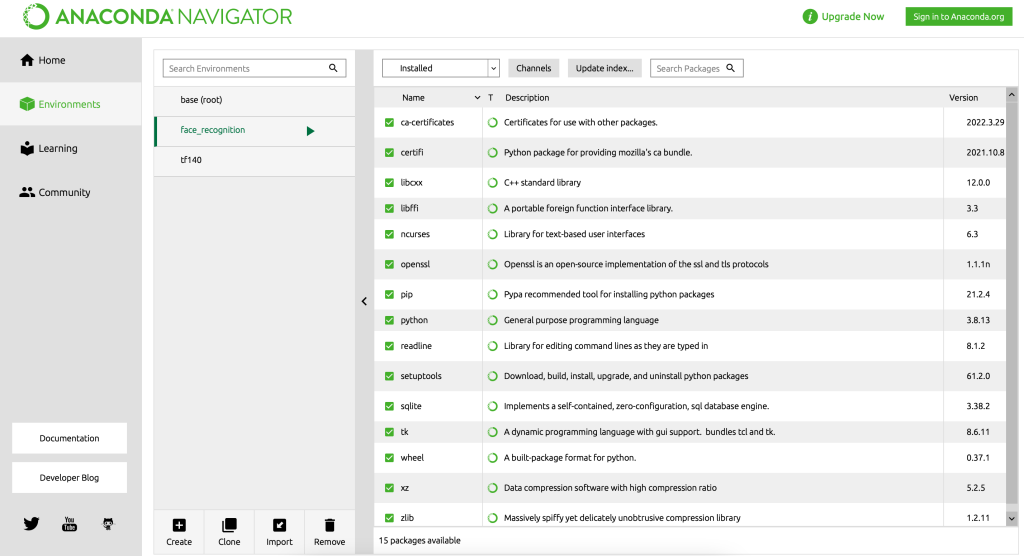Screen dimensions: 1024x556
Task: Click the Import environment icon
Action: tap(279, 525)
